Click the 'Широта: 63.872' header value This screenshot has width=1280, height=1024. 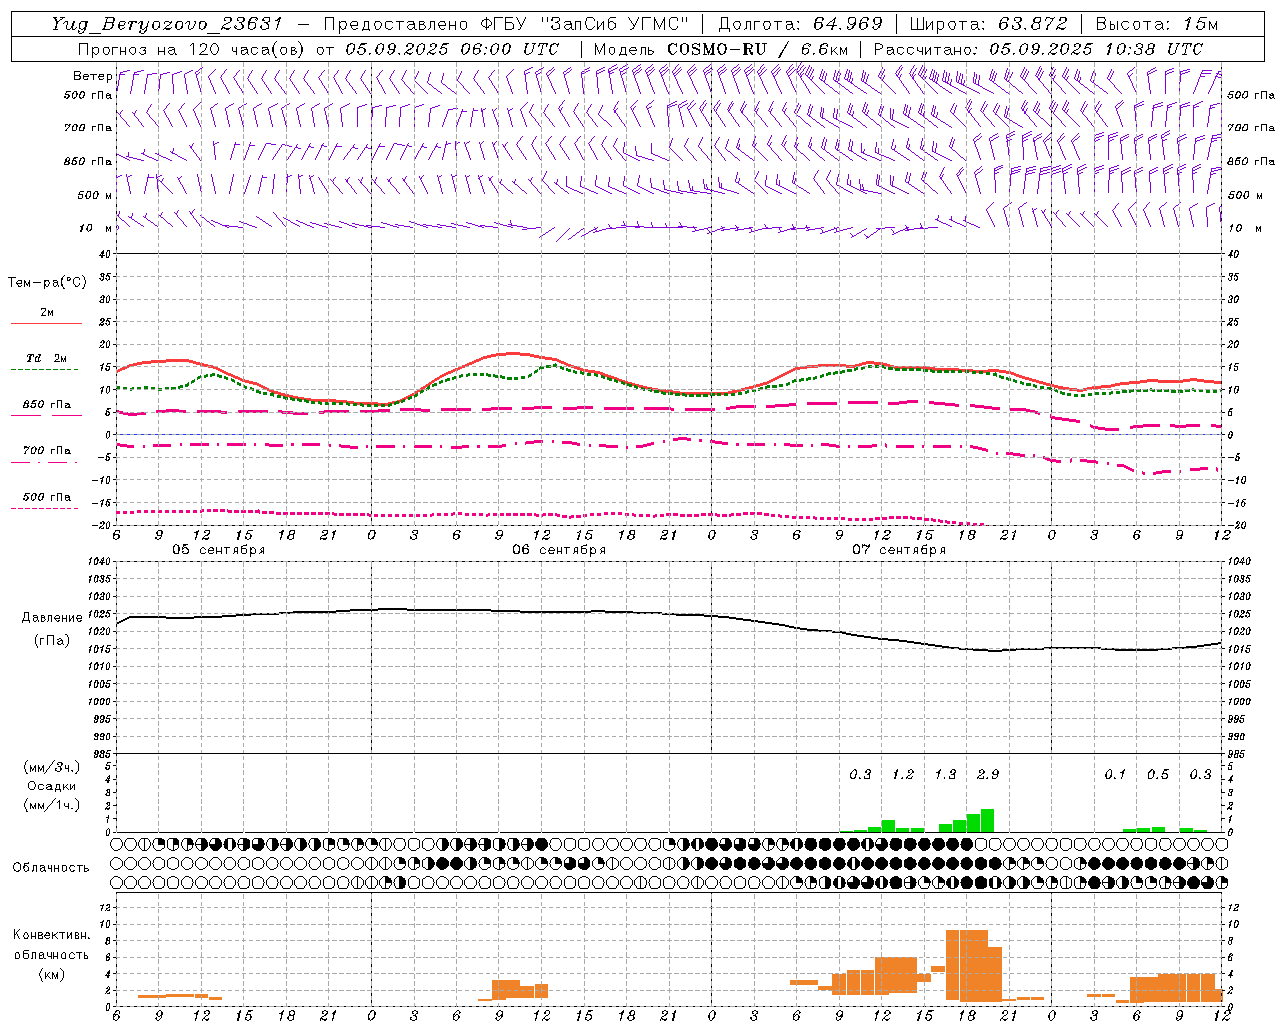pyautogui.click(x=988, y=24)
